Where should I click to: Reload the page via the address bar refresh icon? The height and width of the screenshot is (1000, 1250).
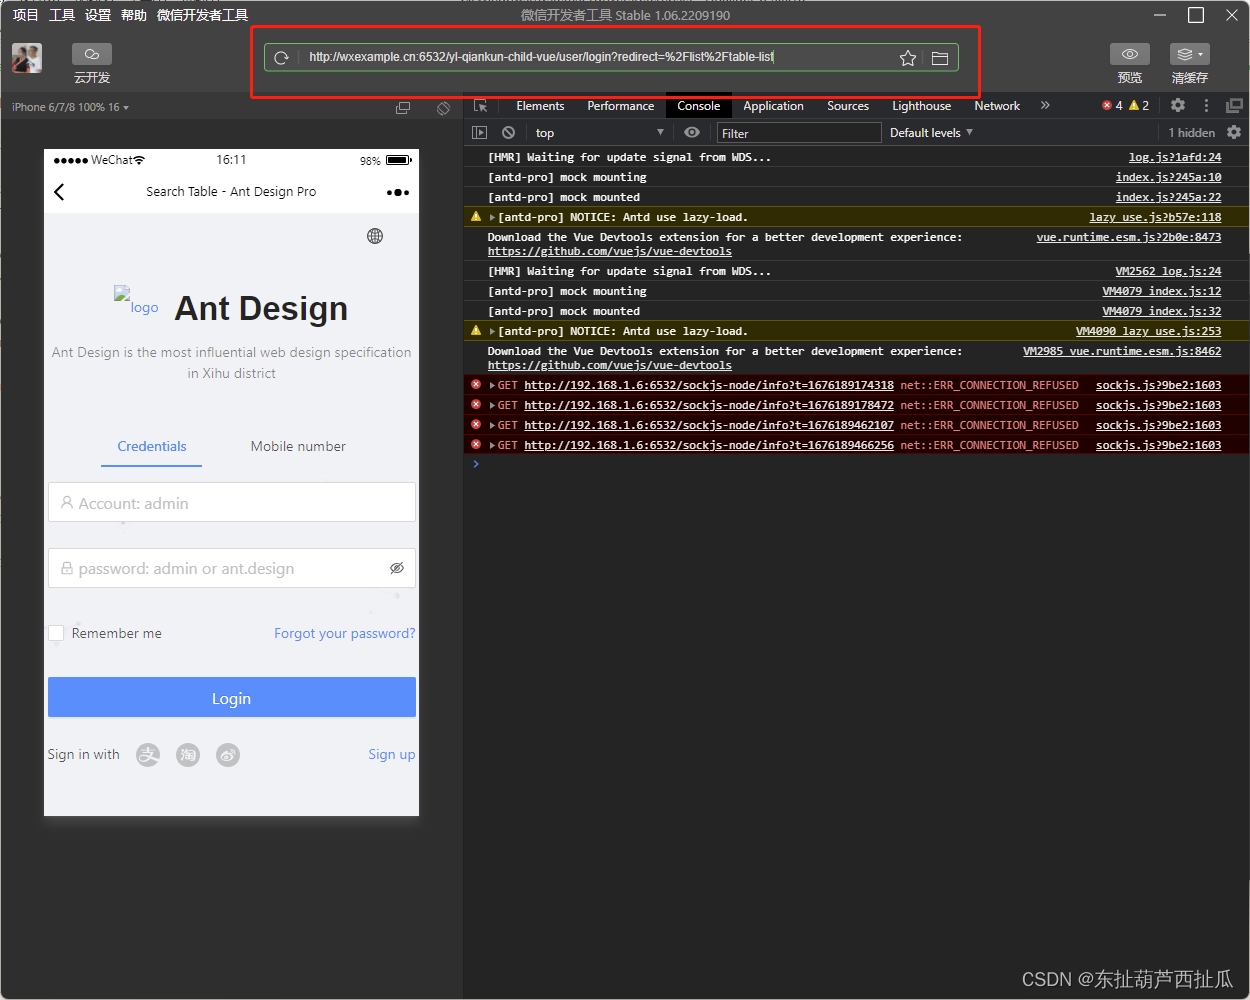[x=282, y=58]
